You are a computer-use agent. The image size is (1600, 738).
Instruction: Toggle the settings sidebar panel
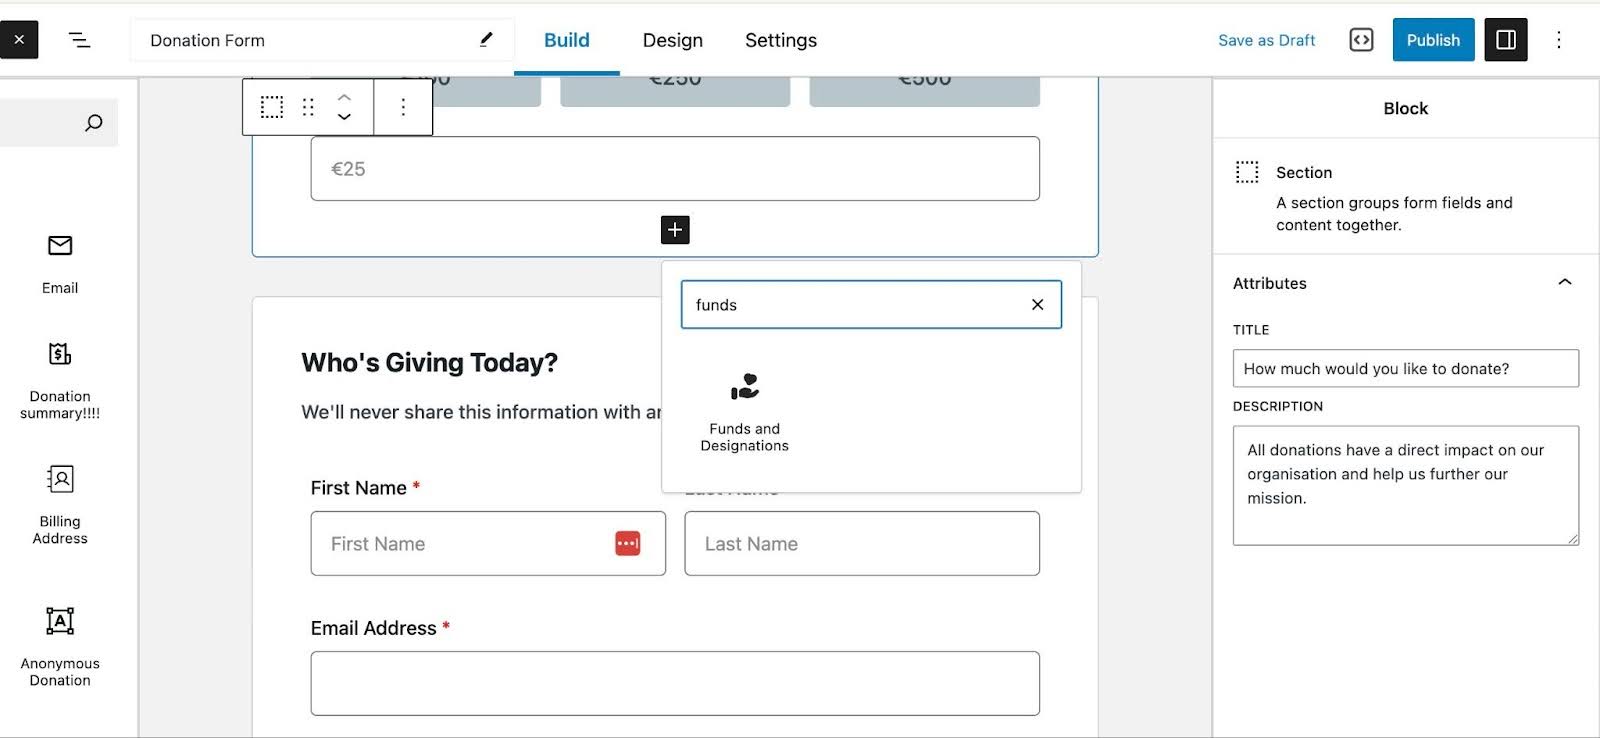click(1505, 40)
